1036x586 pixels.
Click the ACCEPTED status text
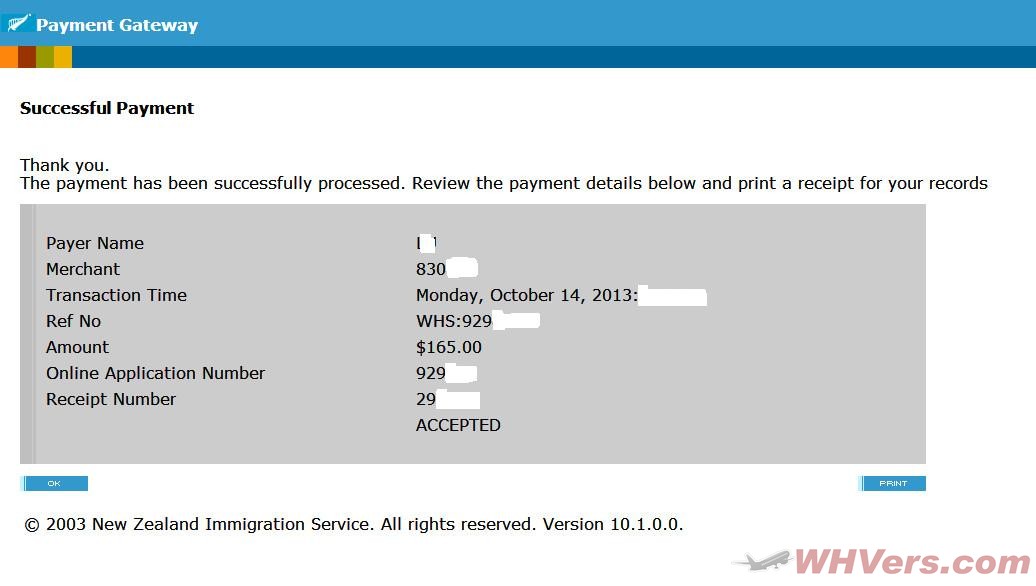pyautogui.click(x=458, y=425)
